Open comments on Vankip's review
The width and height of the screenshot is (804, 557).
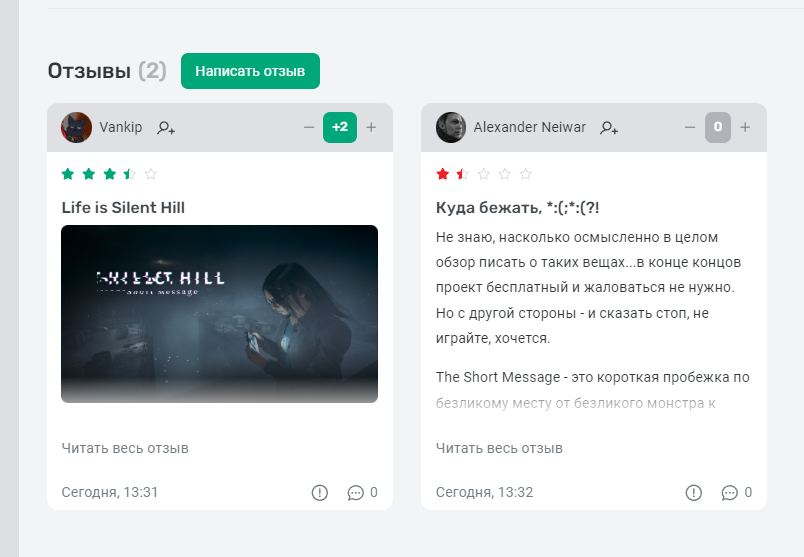click(x=363, y=492)
